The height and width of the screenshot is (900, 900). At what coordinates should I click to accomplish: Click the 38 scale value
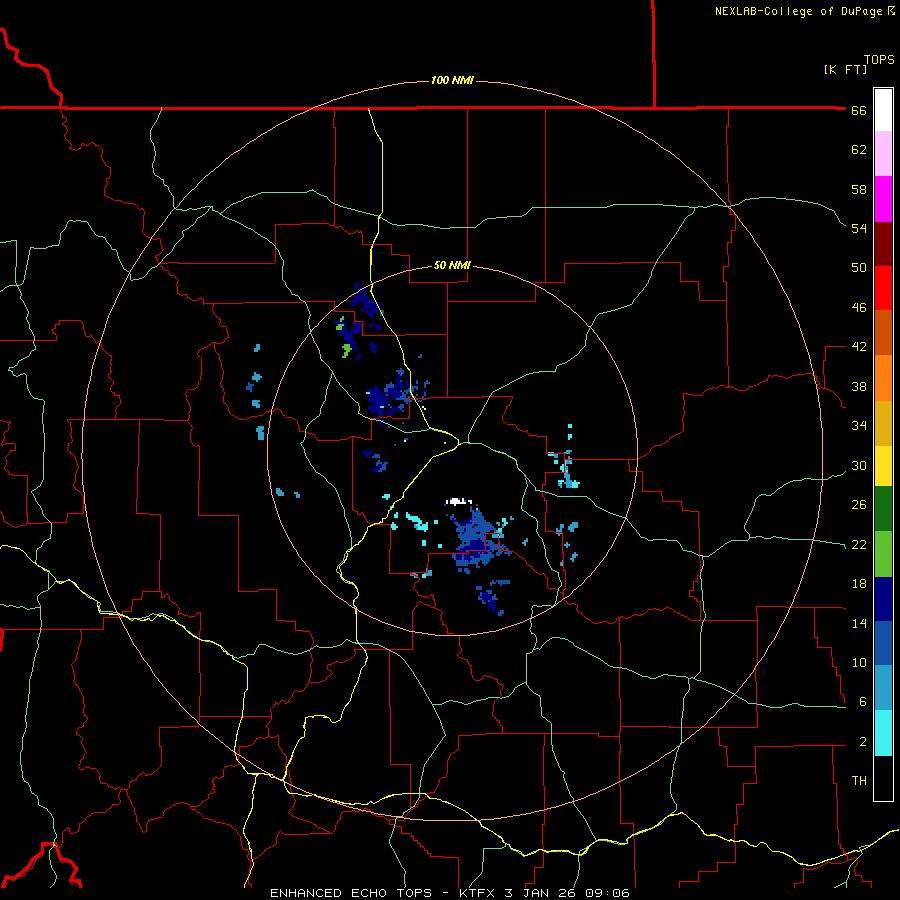click(859, 386)
